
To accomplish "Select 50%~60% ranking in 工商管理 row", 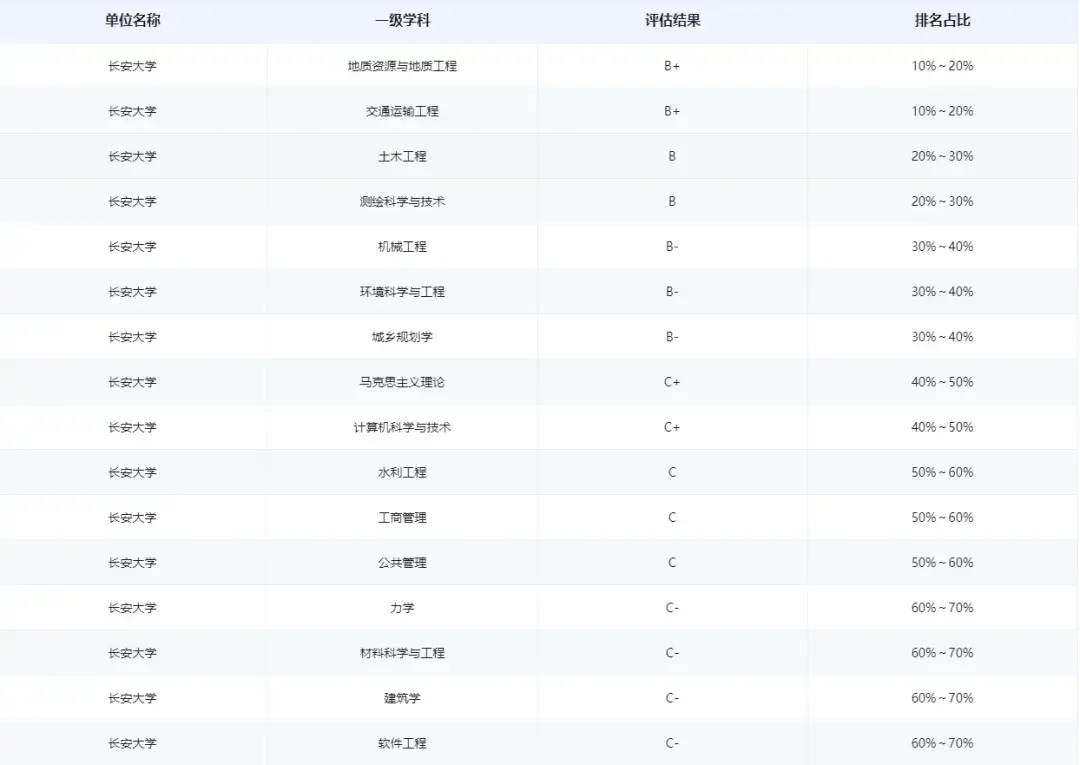I will point(942,518).
